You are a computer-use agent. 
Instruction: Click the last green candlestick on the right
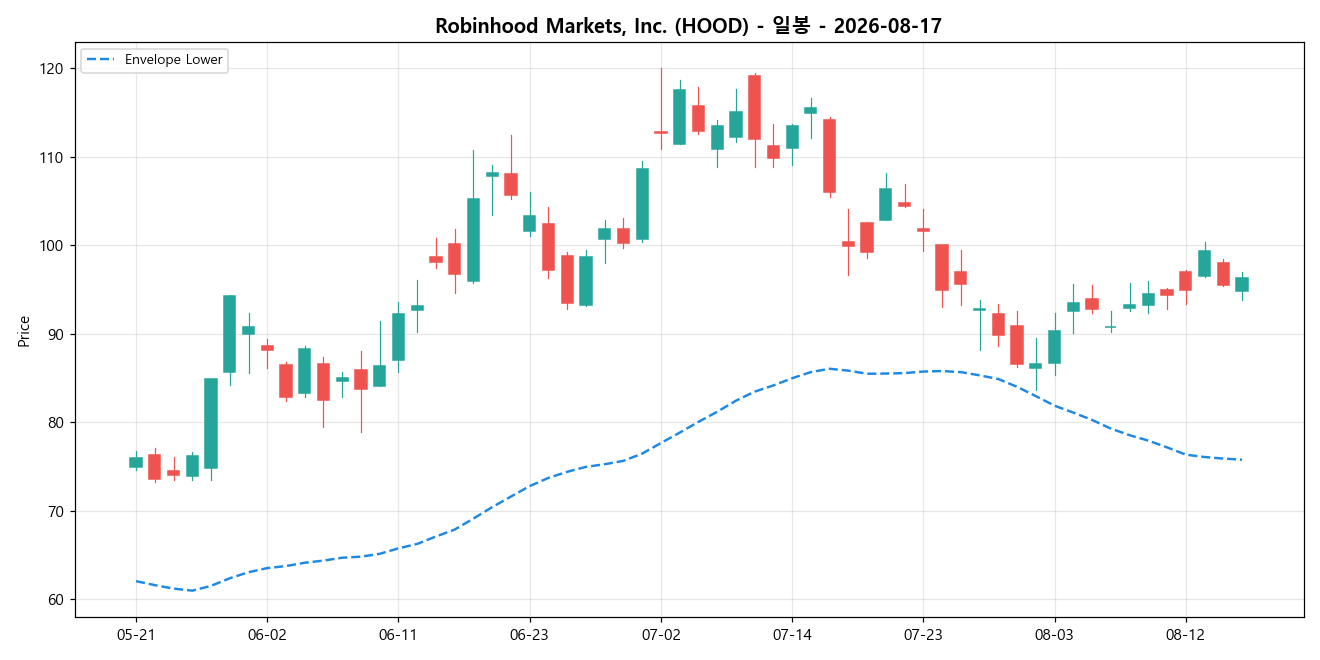pos(1242,284)
